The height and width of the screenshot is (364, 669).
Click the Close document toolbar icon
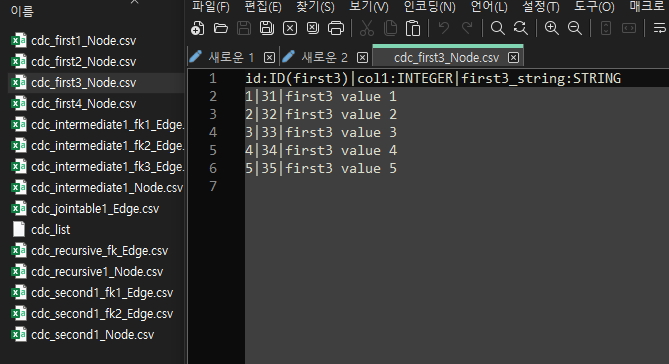(290, 29)
